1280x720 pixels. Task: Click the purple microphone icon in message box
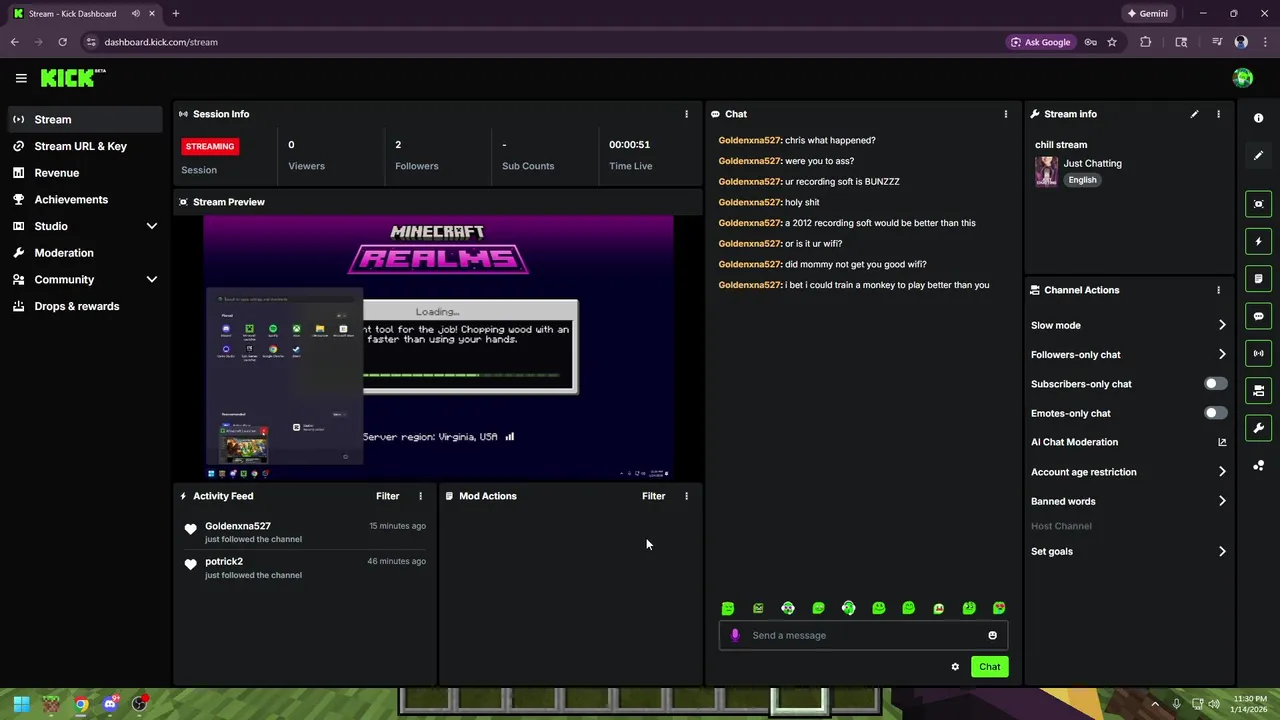(735, 635)
